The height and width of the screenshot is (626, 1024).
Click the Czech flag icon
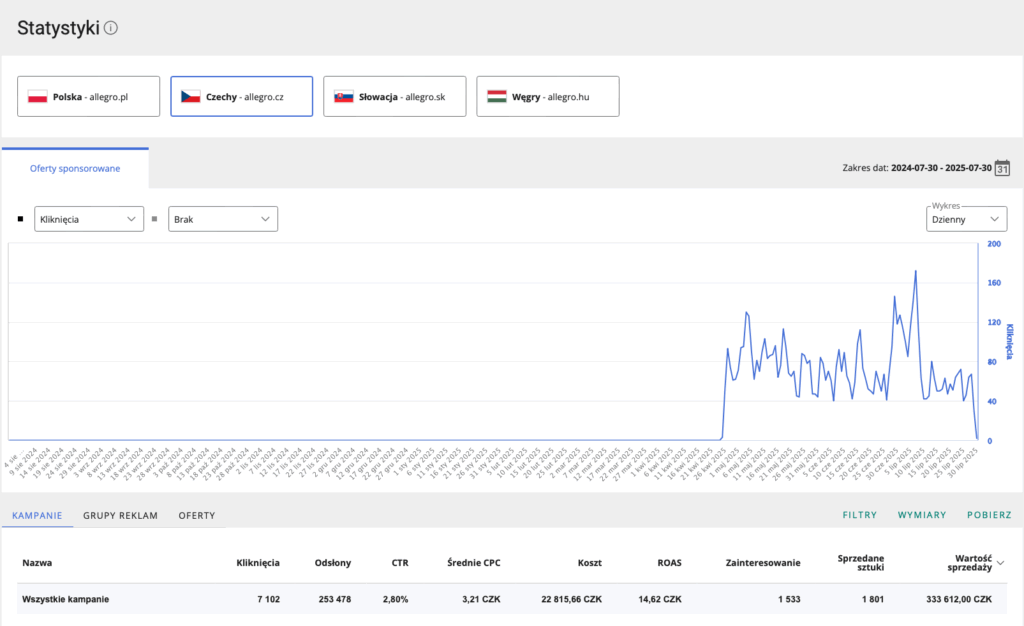190,97
